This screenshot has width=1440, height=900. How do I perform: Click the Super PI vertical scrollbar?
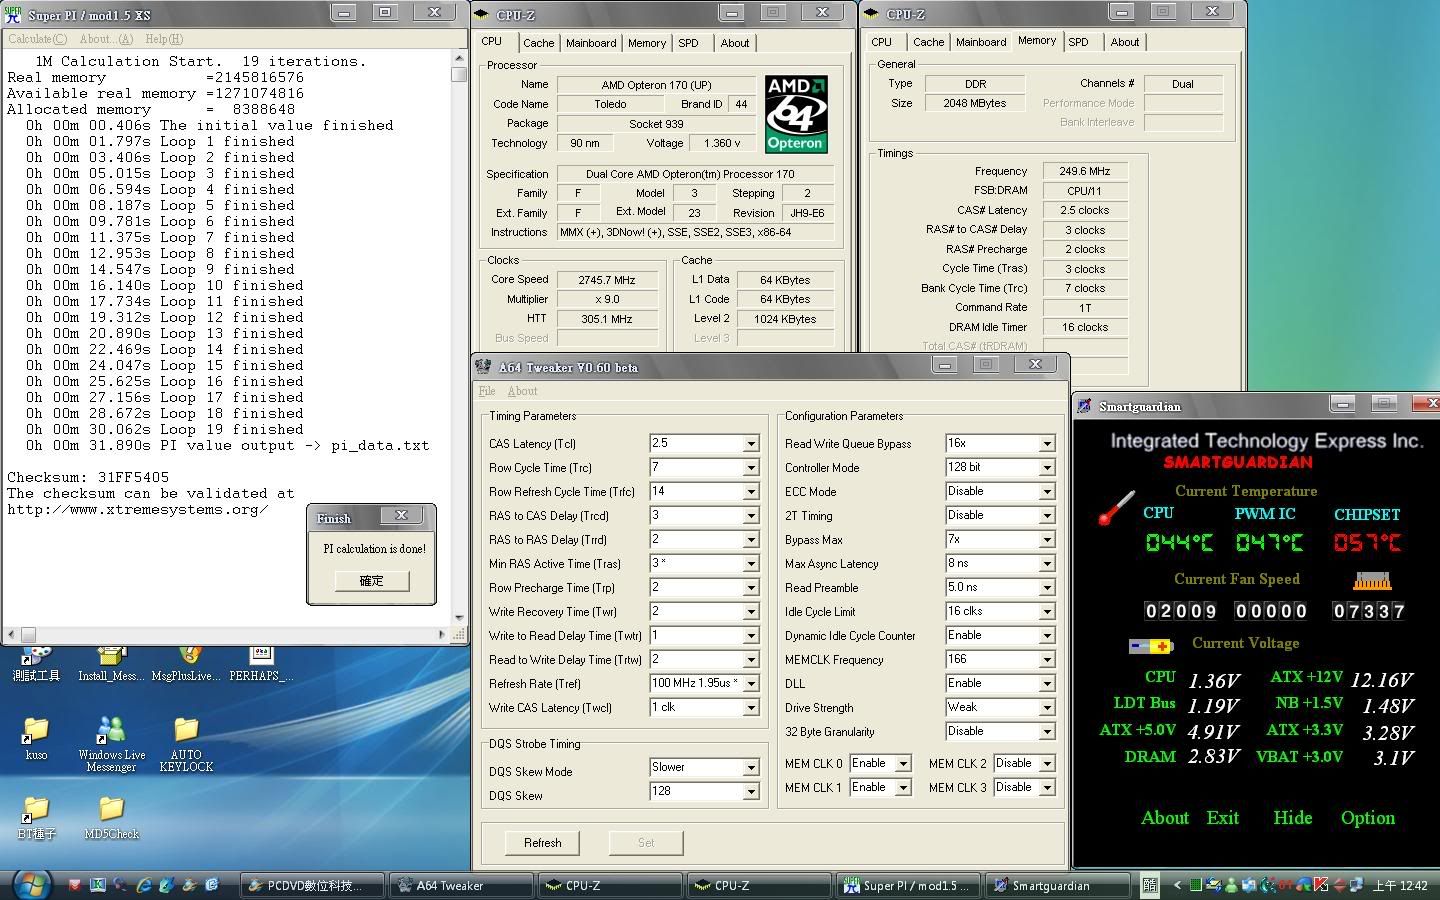(459, 340)
